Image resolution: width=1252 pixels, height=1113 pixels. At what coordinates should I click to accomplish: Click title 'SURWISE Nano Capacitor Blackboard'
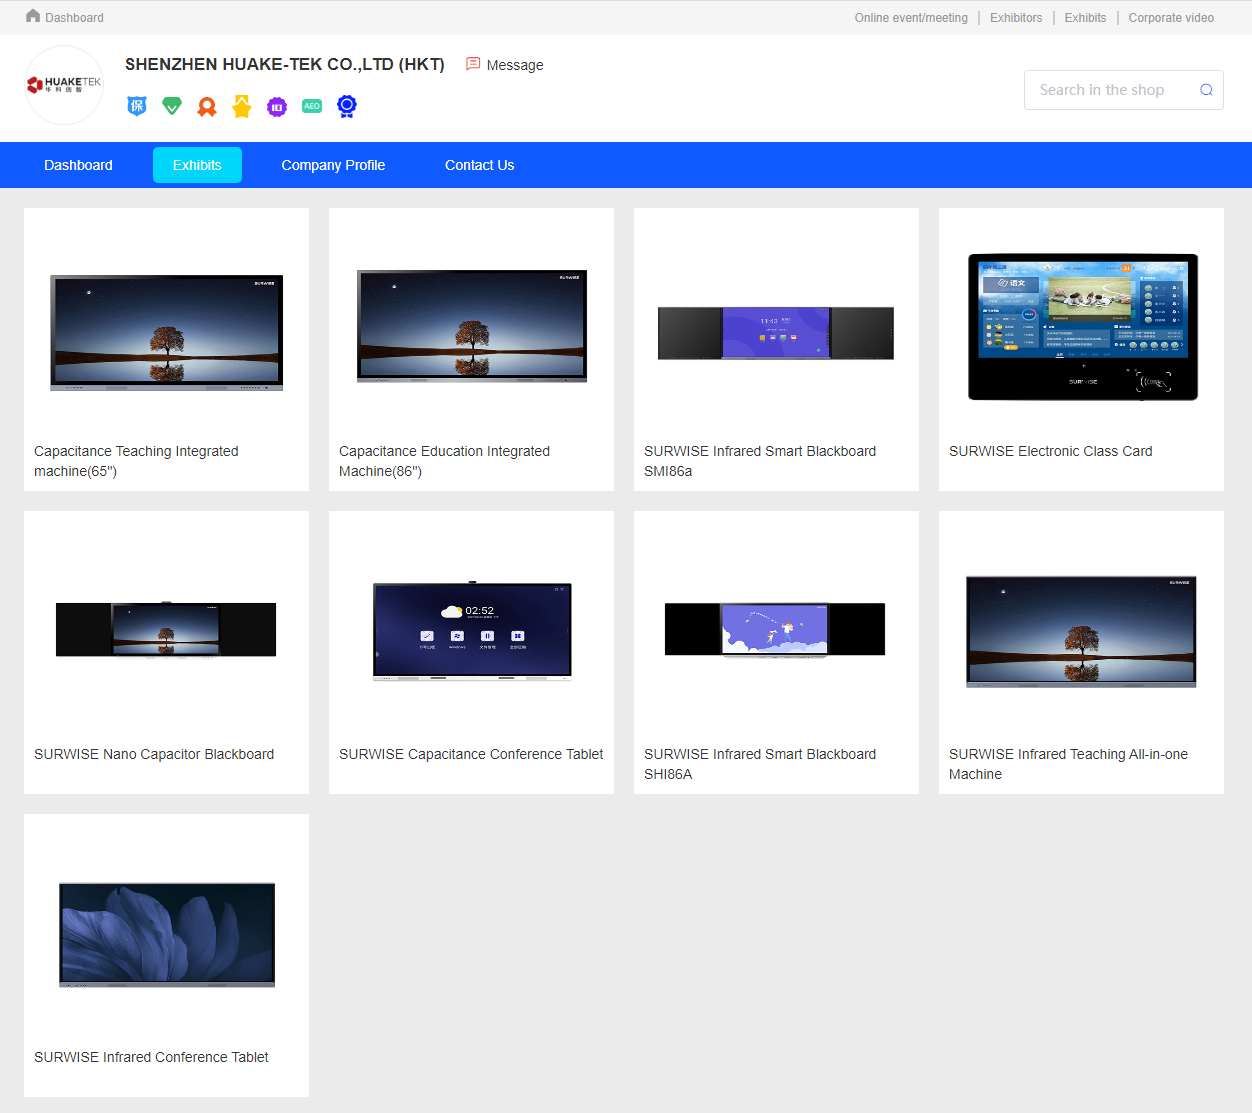point(154,754)
